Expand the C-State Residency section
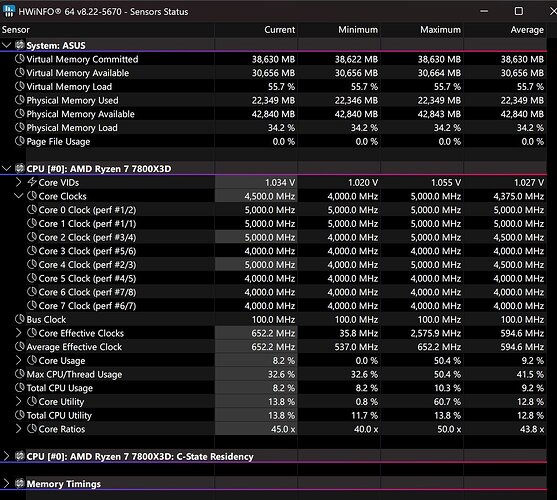 tap(6, 456)
